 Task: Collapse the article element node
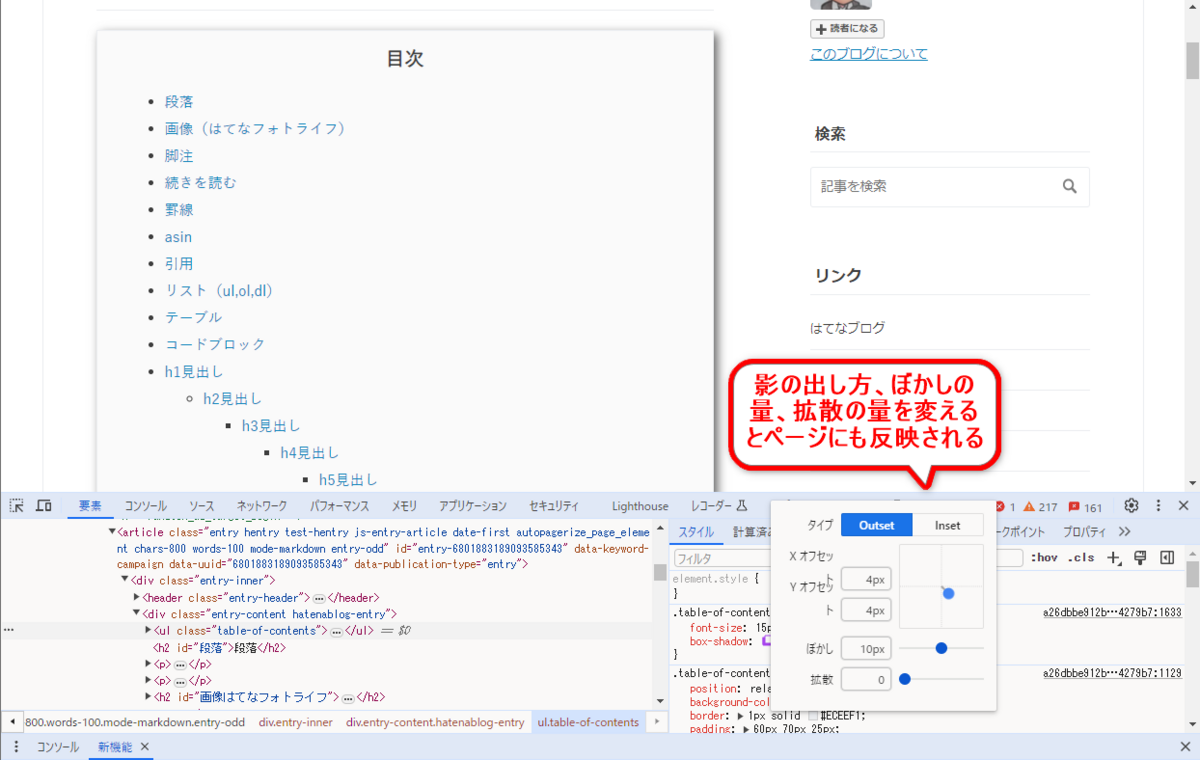pos(112,533)
